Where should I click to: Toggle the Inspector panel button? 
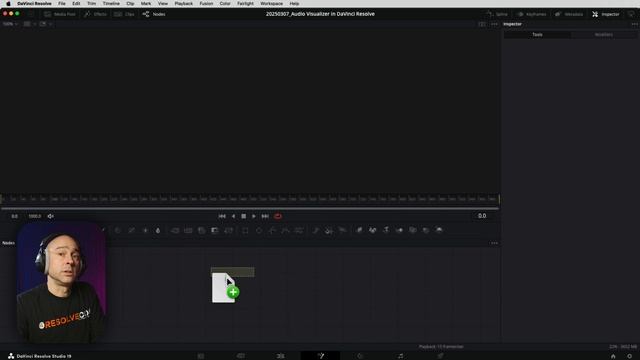pos(606,14)
